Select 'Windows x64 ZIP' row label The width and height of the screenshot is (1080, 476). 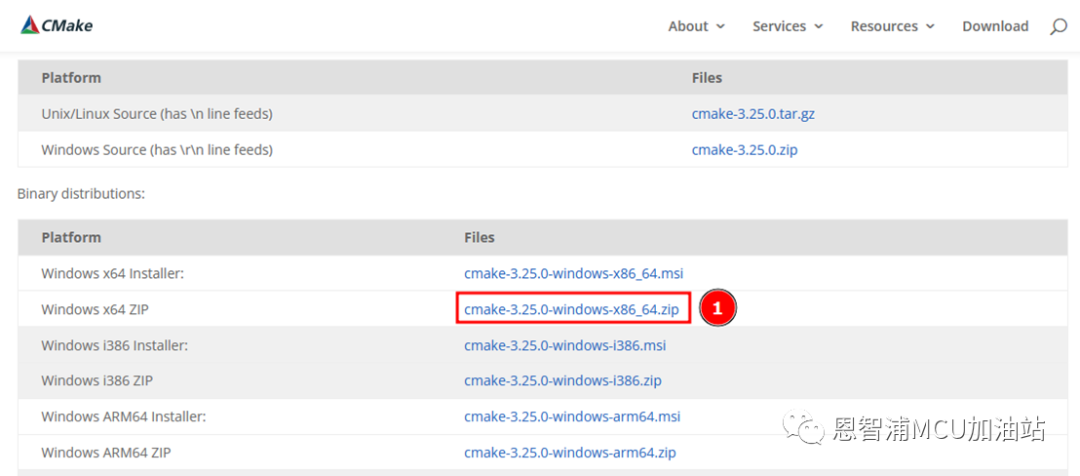click(x=95, y=309)
